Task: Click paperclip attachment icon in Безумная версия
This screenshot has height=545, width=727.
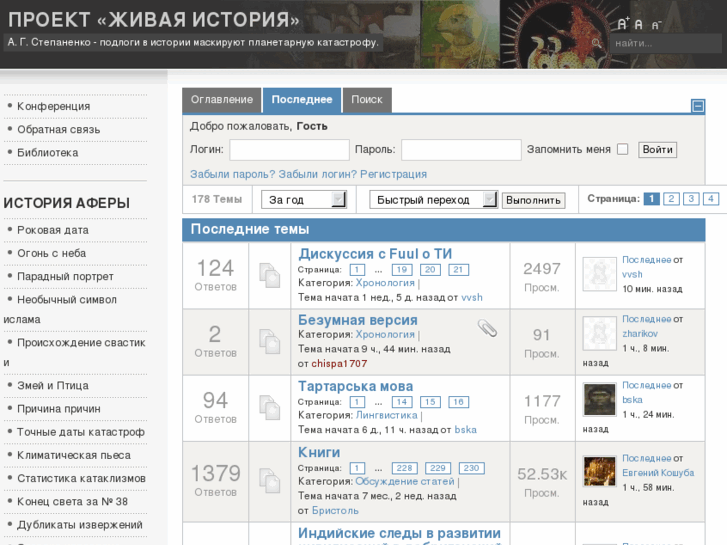Action: (x=487, y=328)
